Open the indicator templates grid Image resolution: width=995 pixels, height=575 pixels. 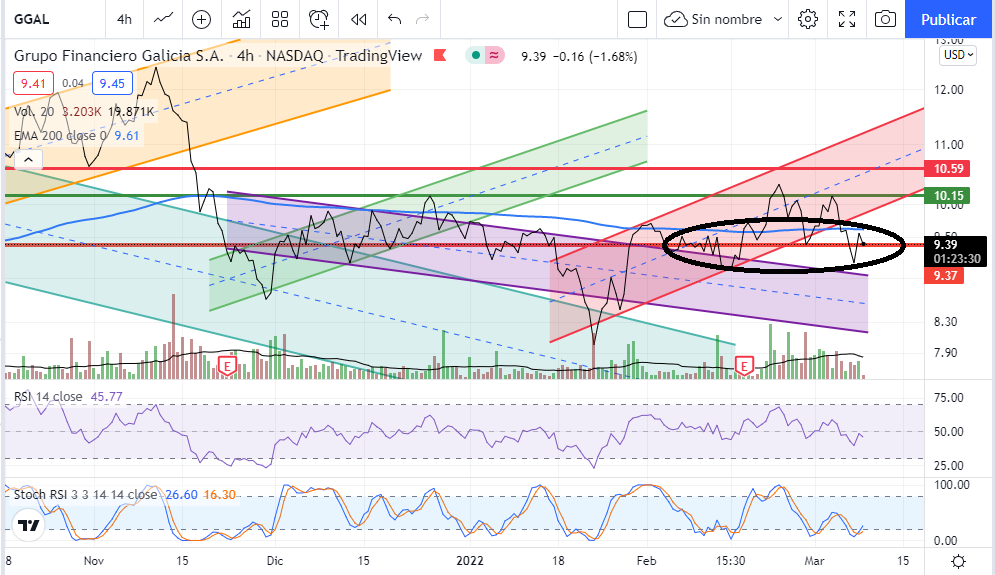coord(280,20)
